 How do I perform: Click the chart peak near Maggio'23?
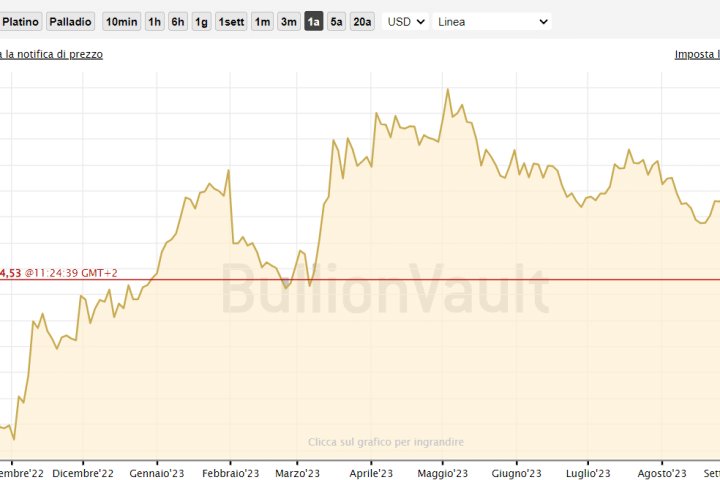[x=447, y=90]
